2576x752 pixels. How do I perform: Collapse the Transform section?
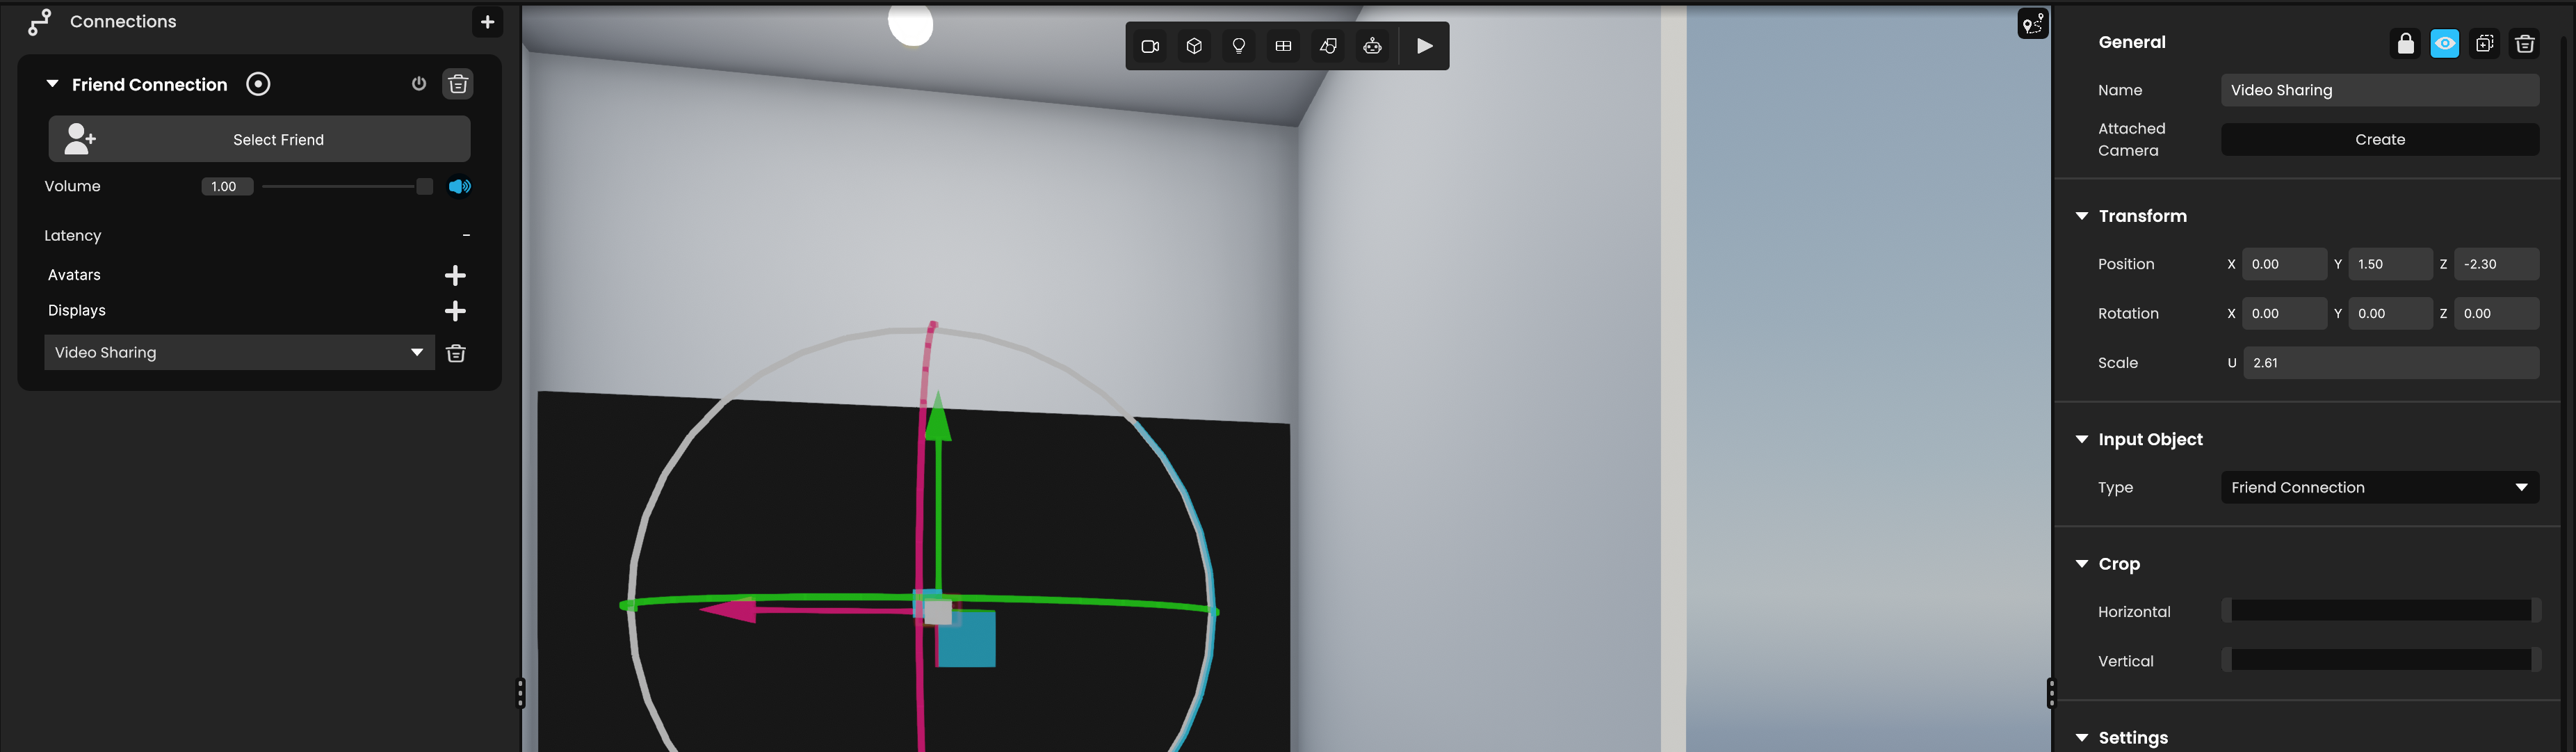2082,216
